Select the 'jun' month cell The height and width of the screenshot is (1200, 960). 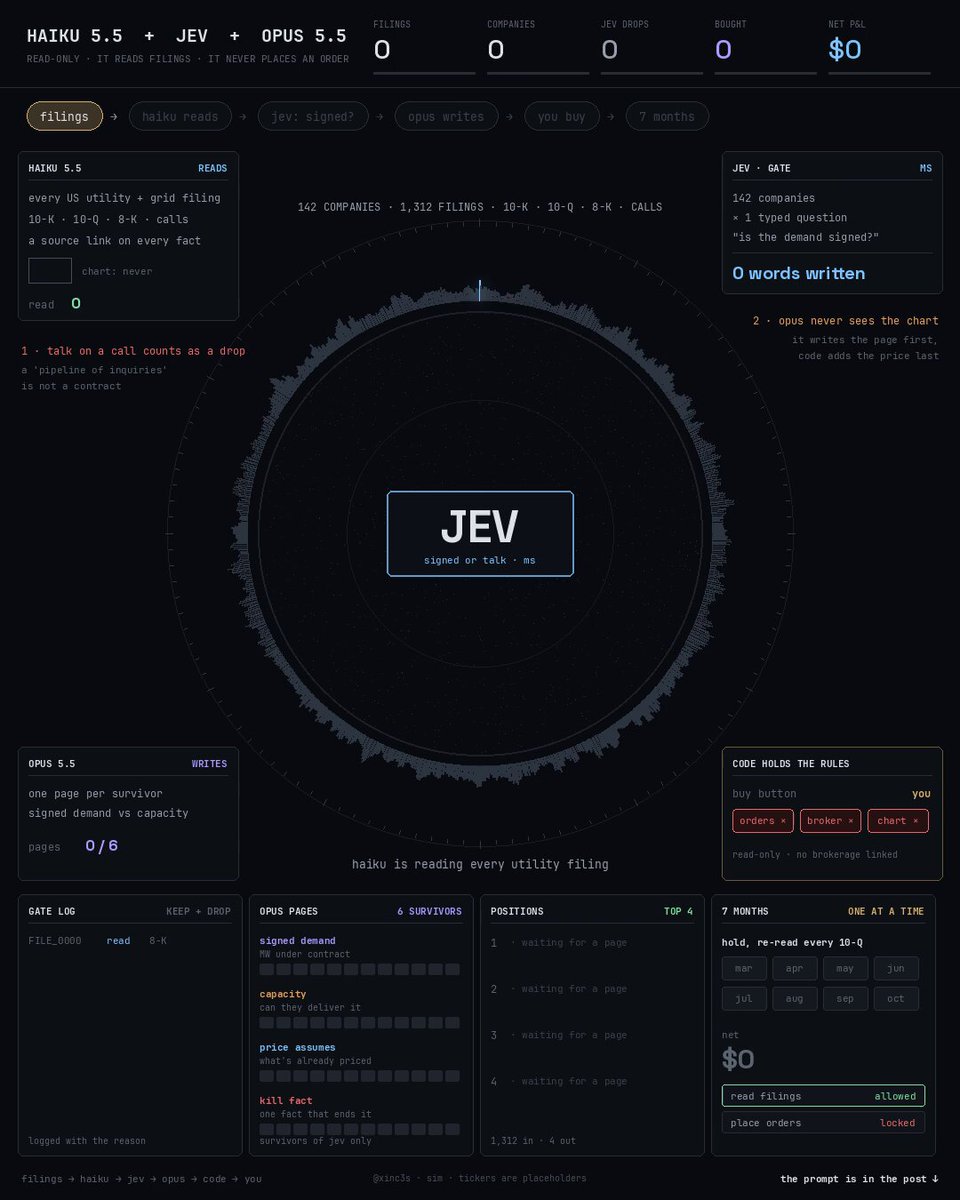pos(896,969)
